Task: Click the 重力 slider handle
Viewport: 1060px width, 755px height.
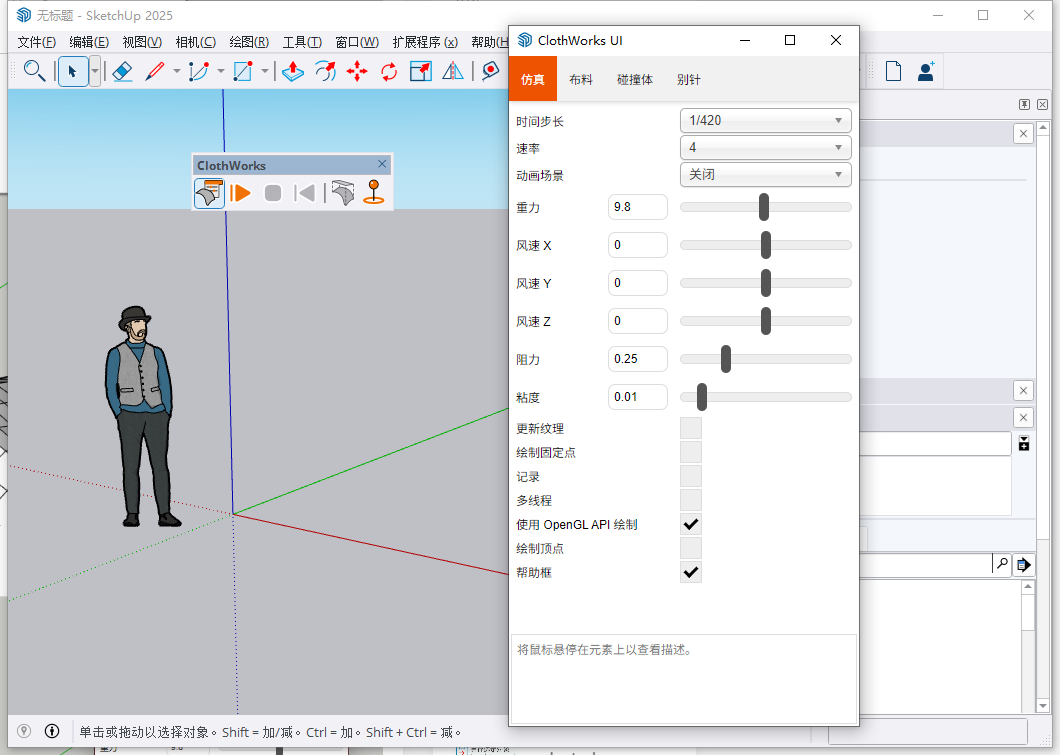Action: pyautogui.click(x=764, y=207)
